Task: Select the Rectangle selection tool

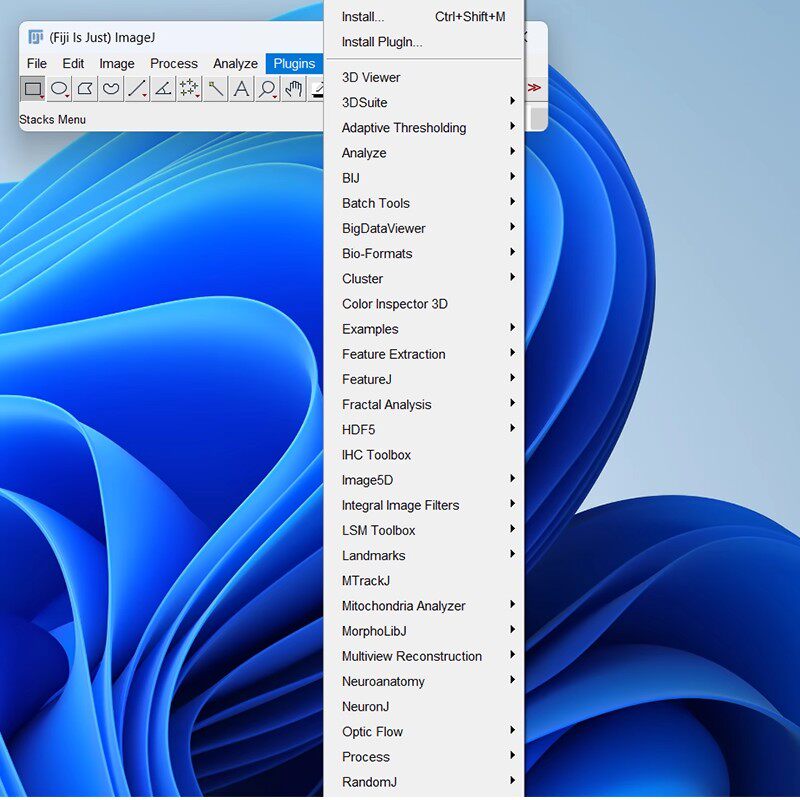Action: coord(33,89)
